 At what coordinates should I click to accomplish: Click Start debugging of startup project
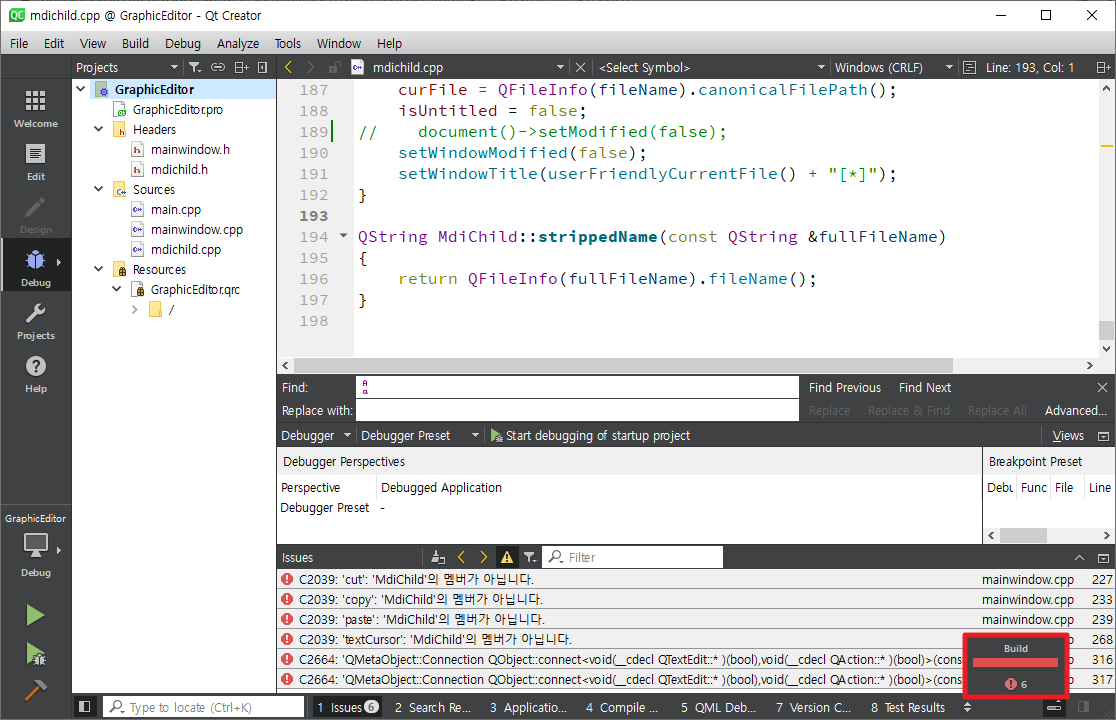click(590, 435)
